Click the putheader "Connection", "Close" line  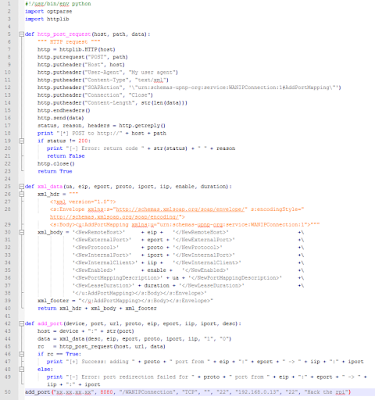click(95, 95)
